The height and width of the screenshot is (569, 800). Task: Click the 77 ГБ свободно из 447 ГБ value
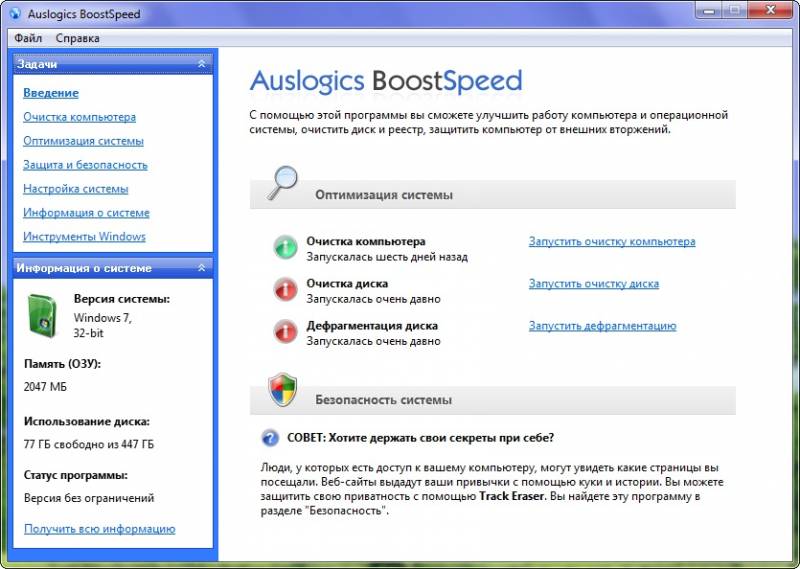click(89, 444)
